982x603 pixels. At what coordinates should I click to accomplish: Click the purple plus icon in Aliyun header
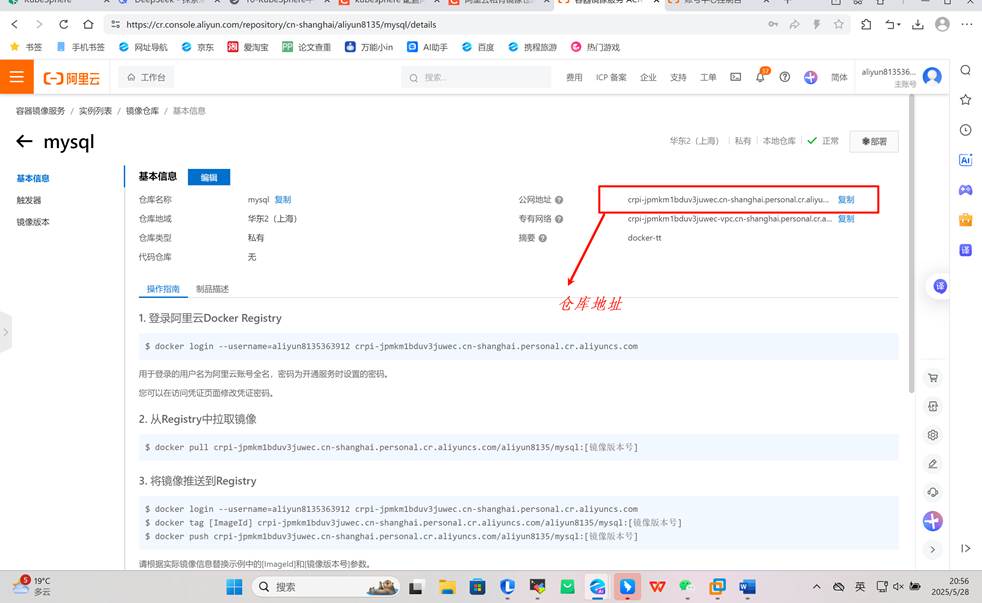coord(810,77)
